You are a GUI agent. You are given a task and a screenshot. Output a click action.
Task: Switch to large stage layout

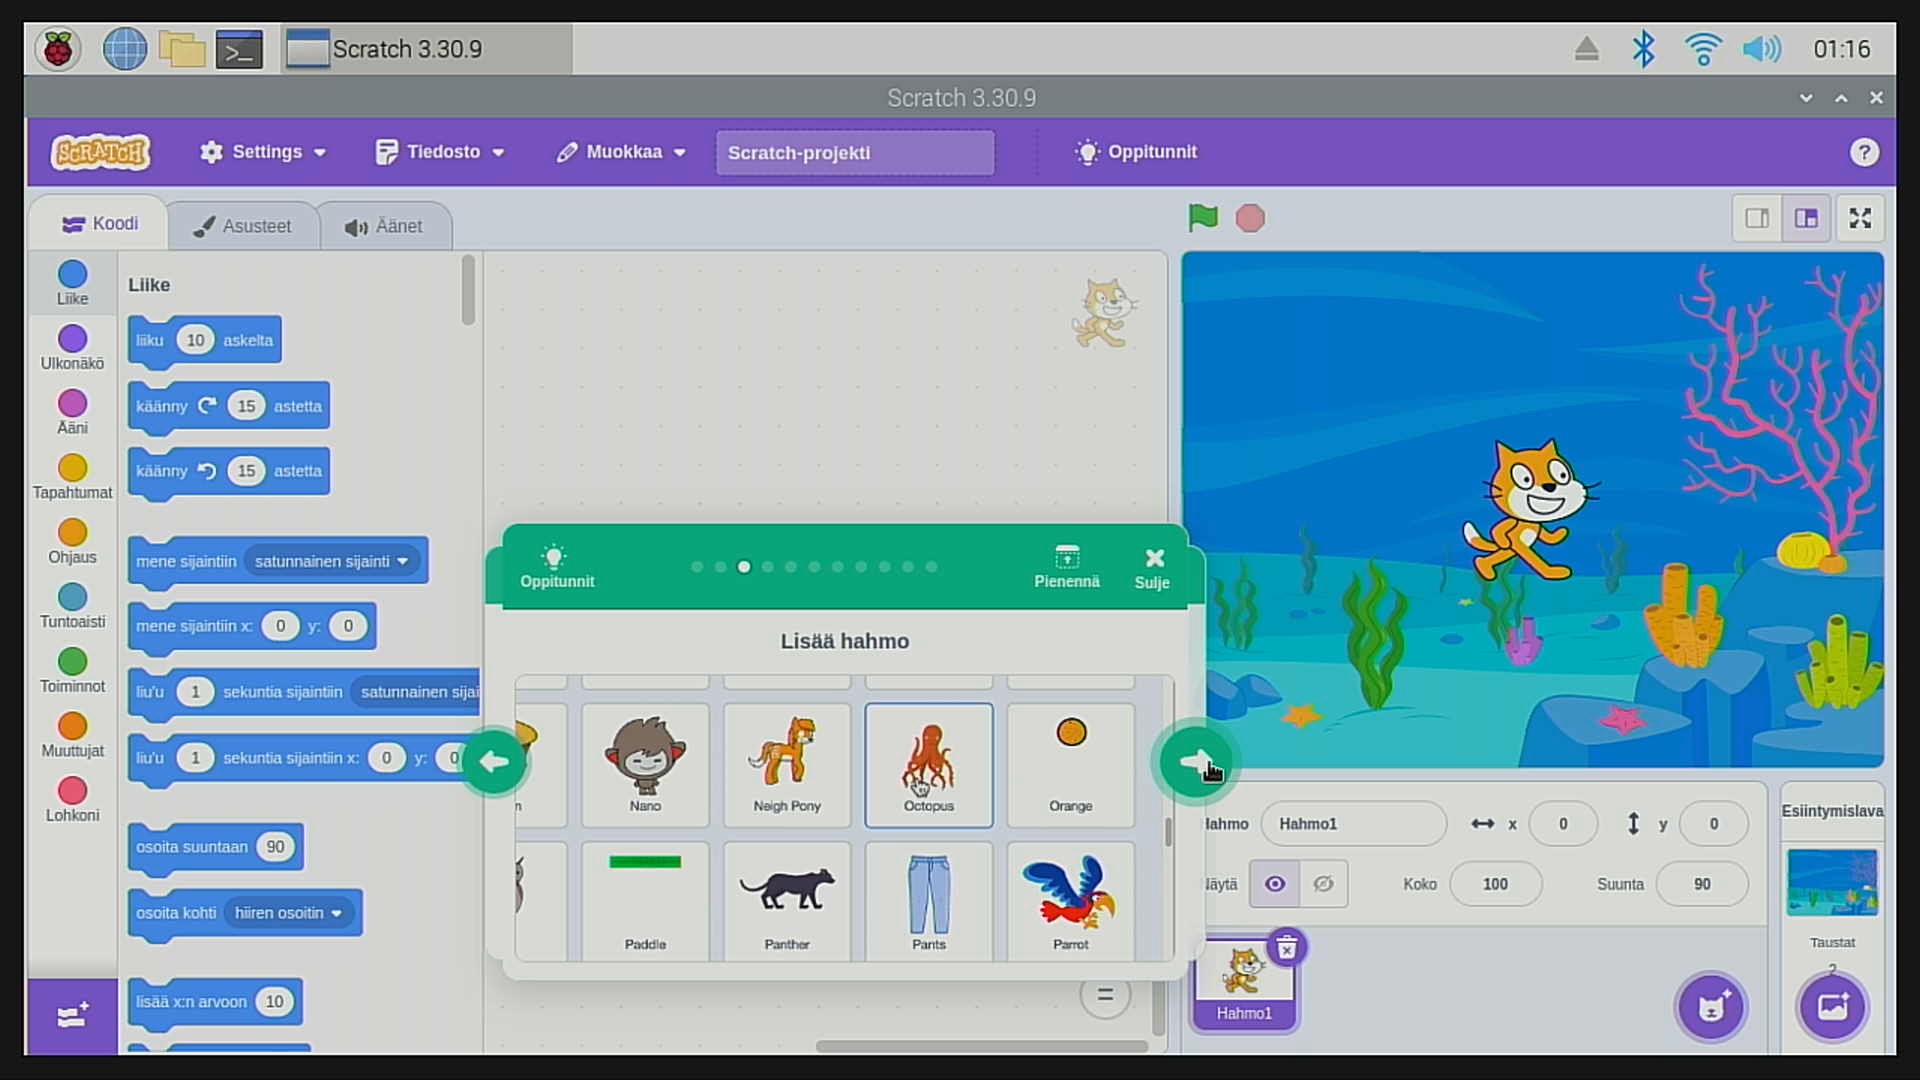[x=1806, y=218]
